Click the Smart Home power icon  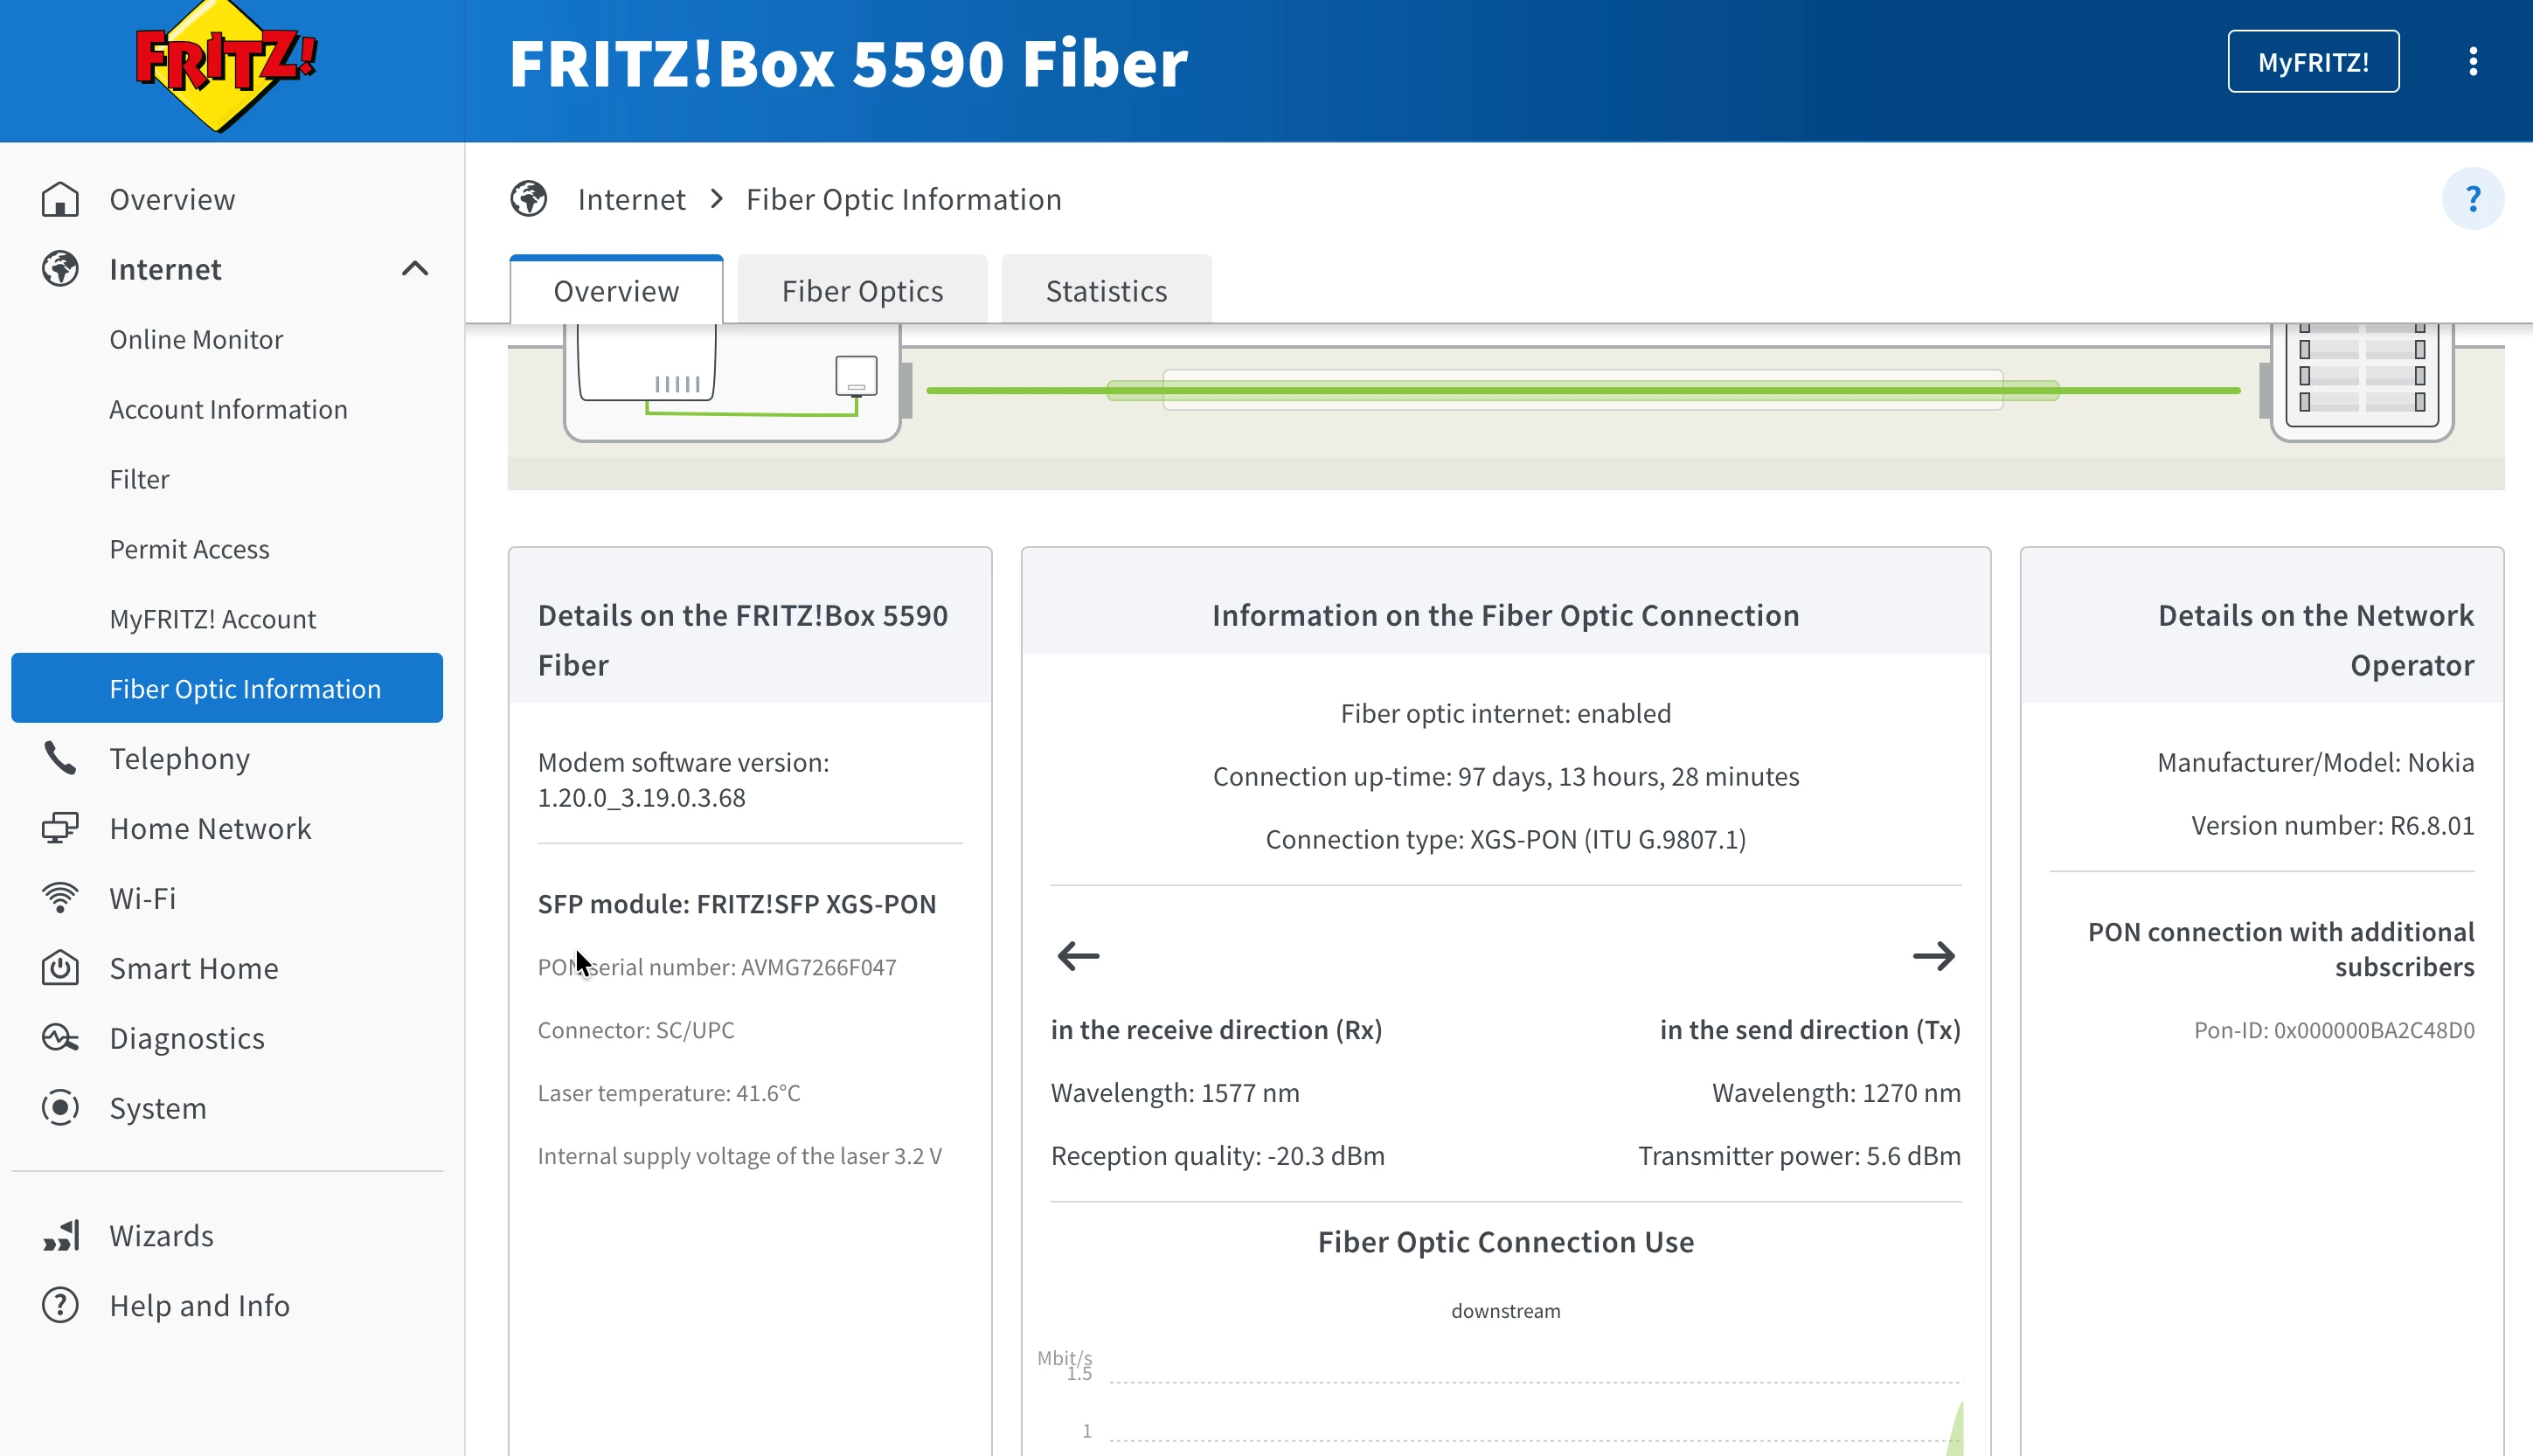pos(60,968)
